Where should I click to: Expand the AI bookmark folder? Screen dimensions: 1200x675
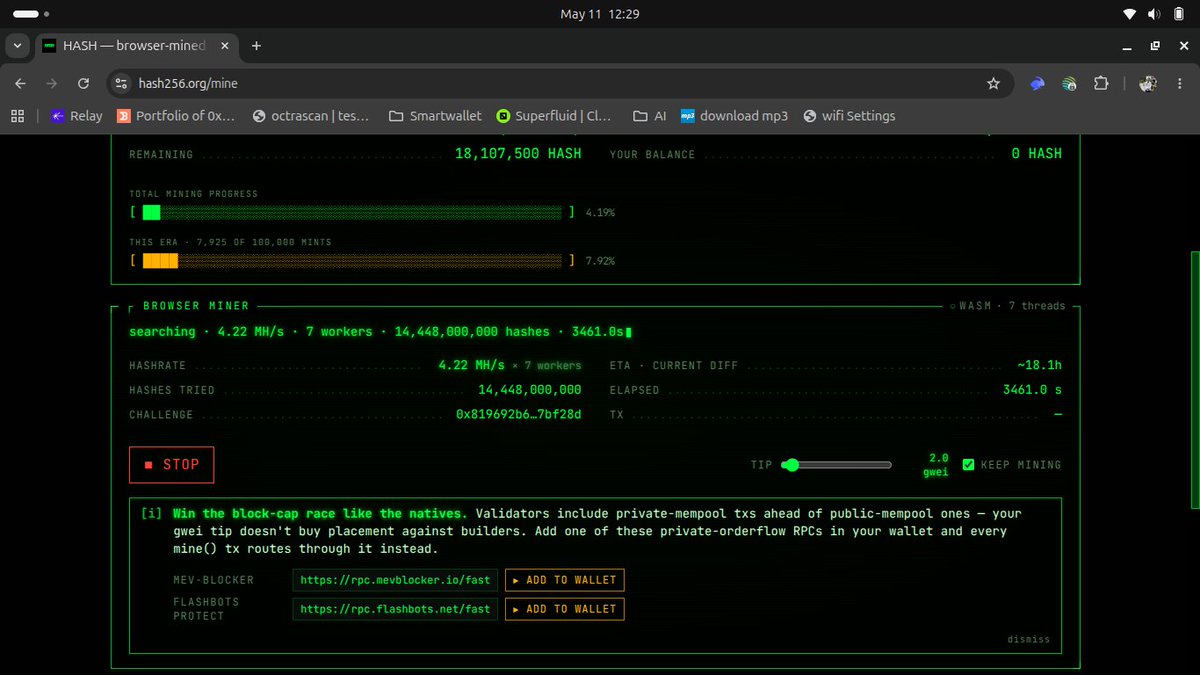(x=650, y=116)
